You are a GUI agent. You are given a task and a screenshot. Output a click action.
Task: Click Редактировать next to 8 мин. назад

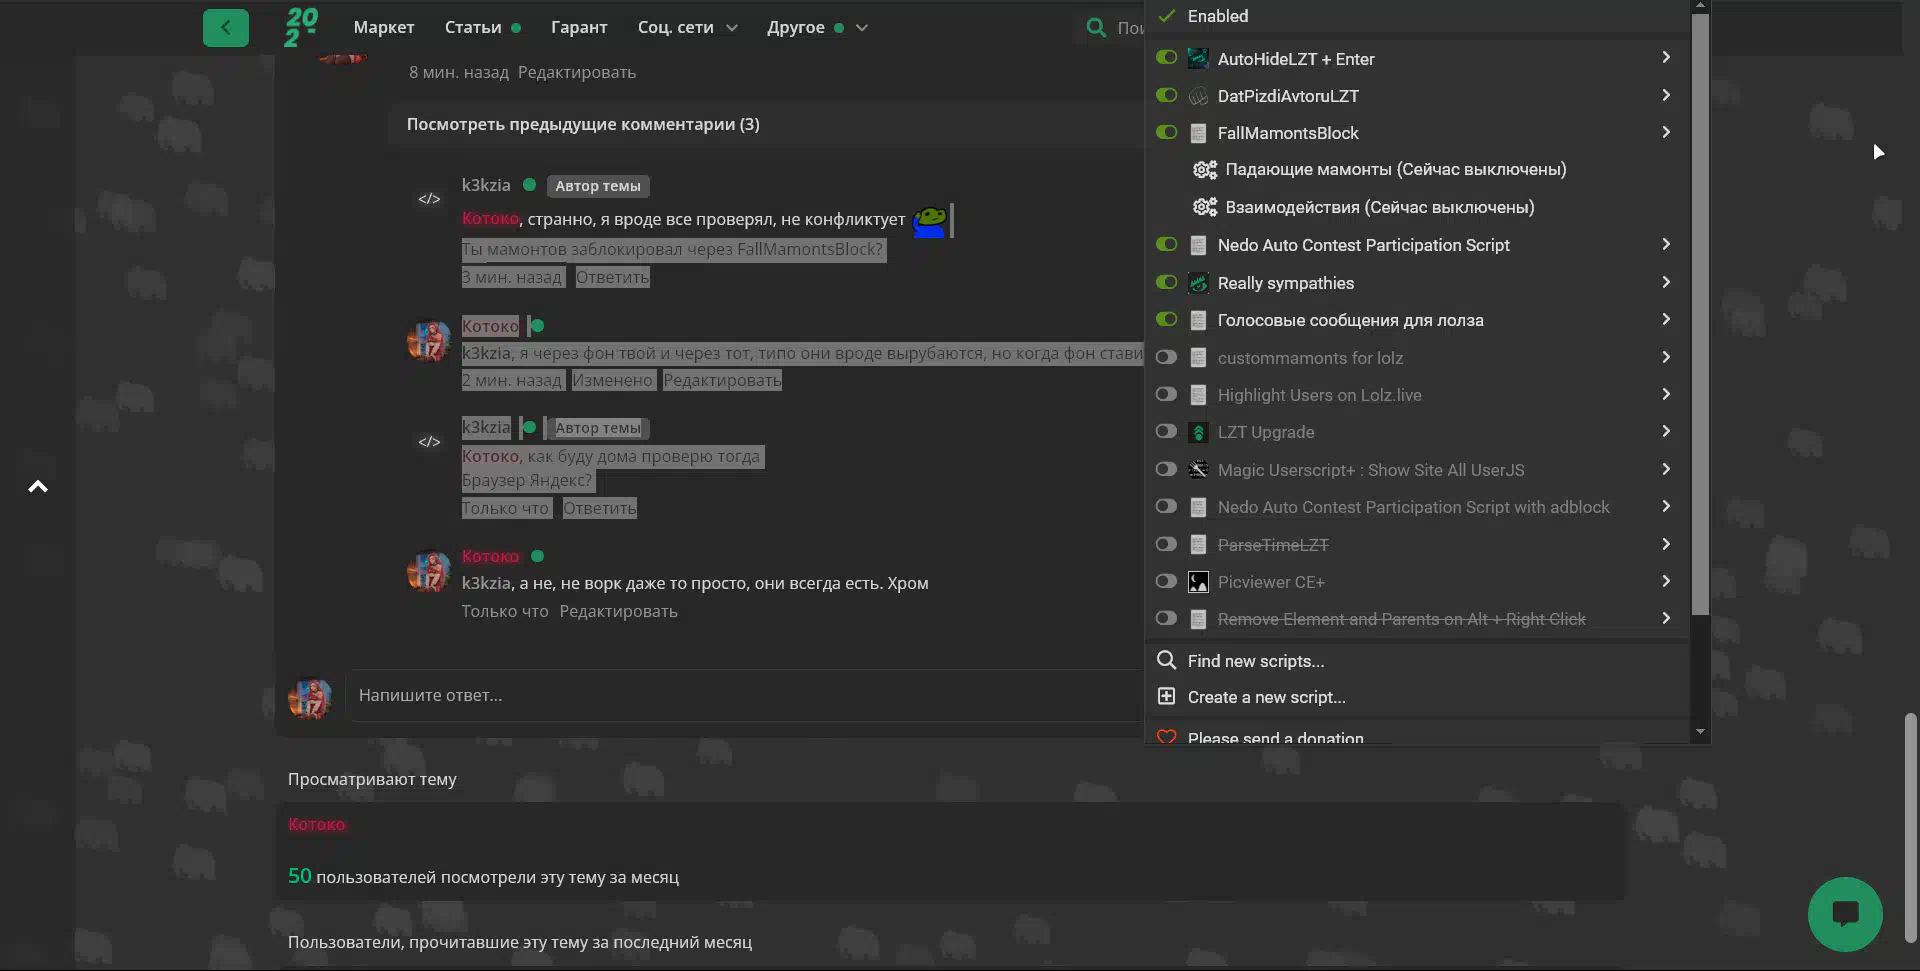coord(577,72)
